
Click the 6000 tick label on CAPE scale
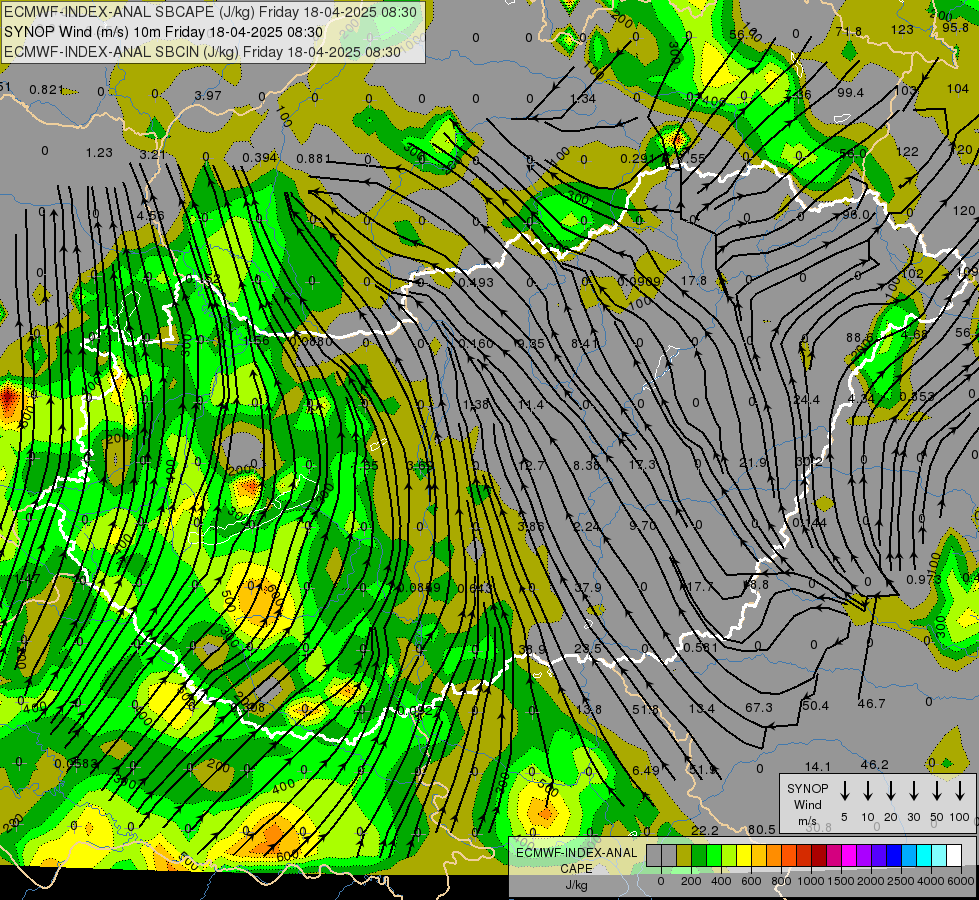(961, 881)
